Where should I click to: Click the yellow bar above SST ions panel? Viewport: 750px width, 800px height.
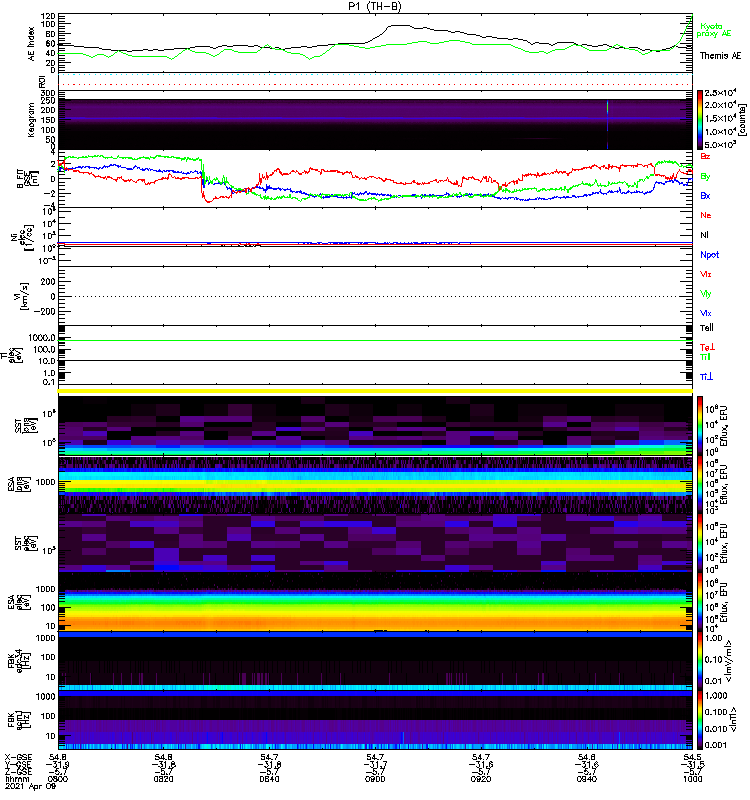(x=375, y=391)
